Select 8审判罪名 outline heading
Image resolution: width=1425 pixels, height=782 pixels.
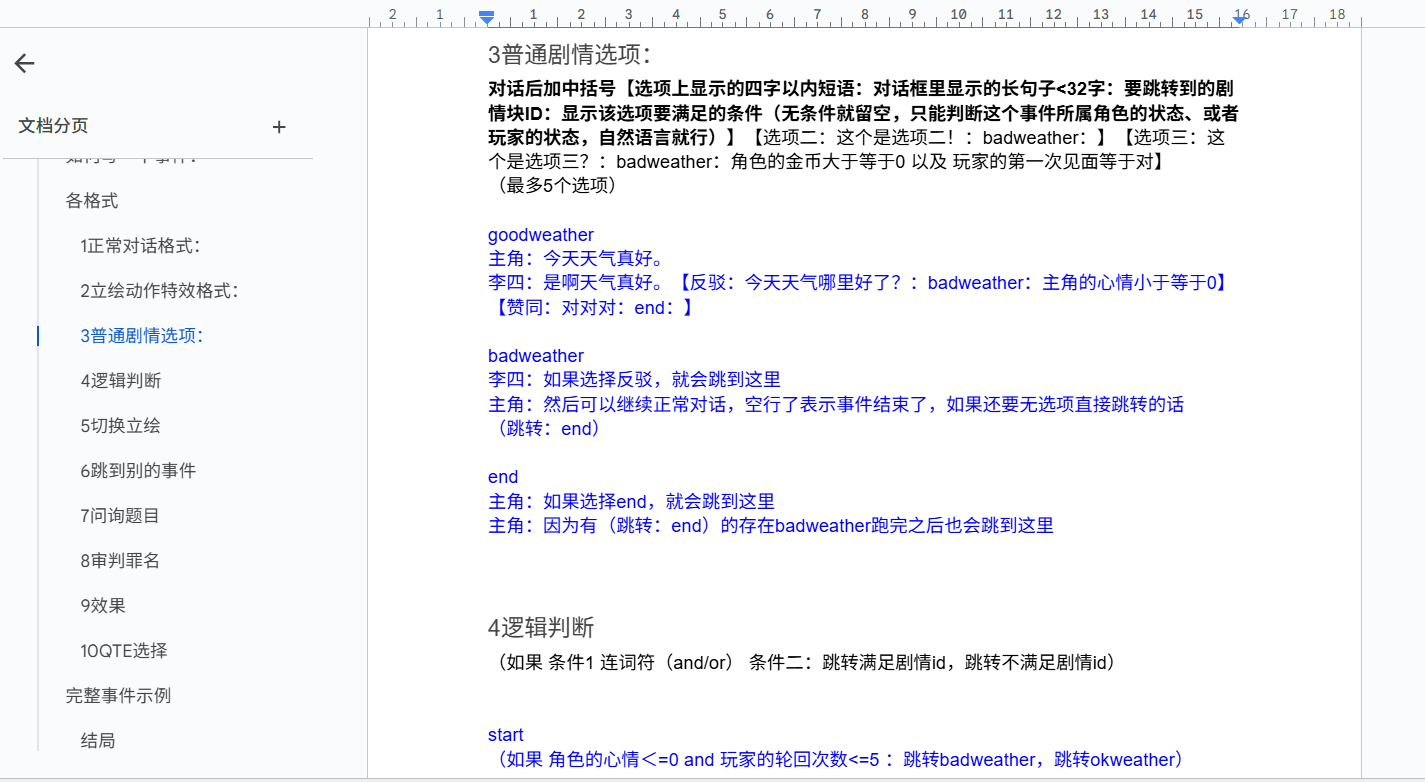click(120, 561)
